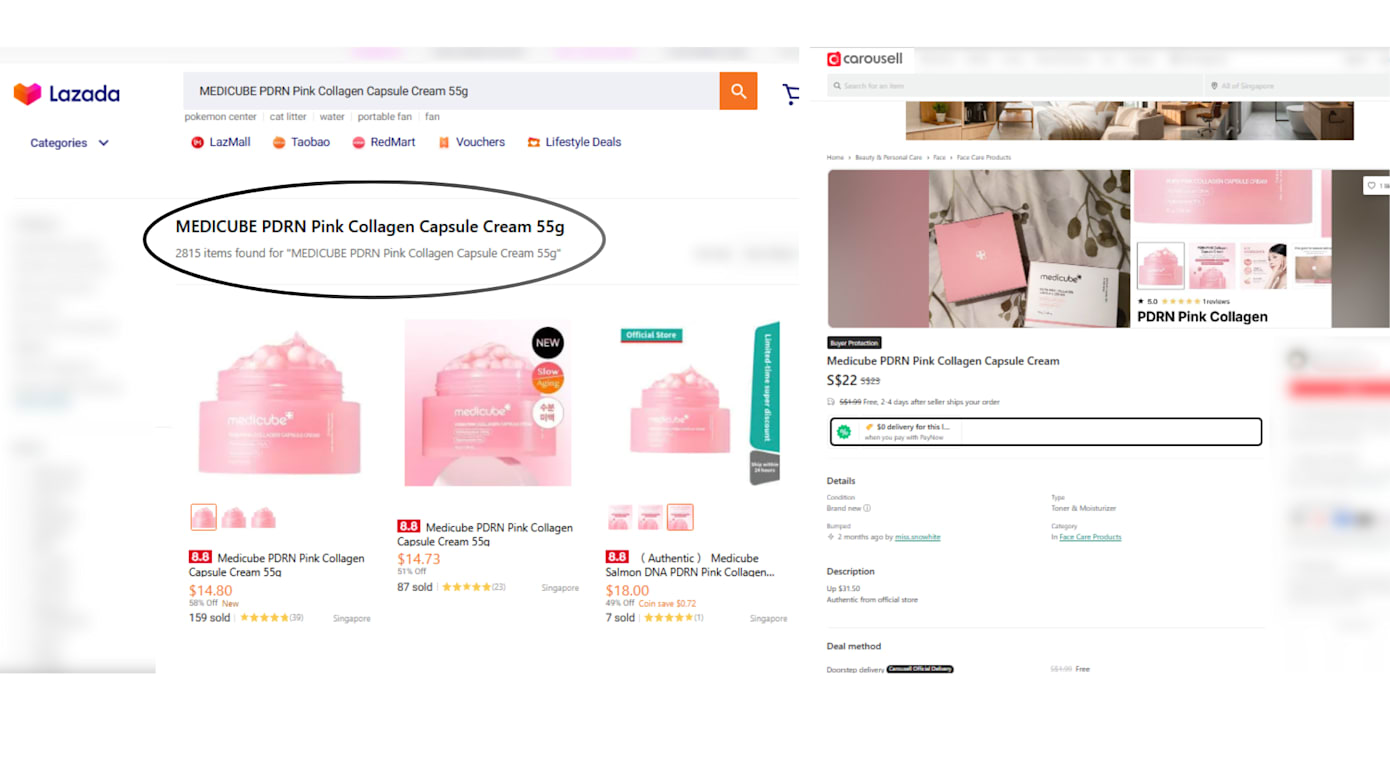Click the Carousell logo
Image resolution: width=1390 pixels, height=780 pixels.
point(864,59)
